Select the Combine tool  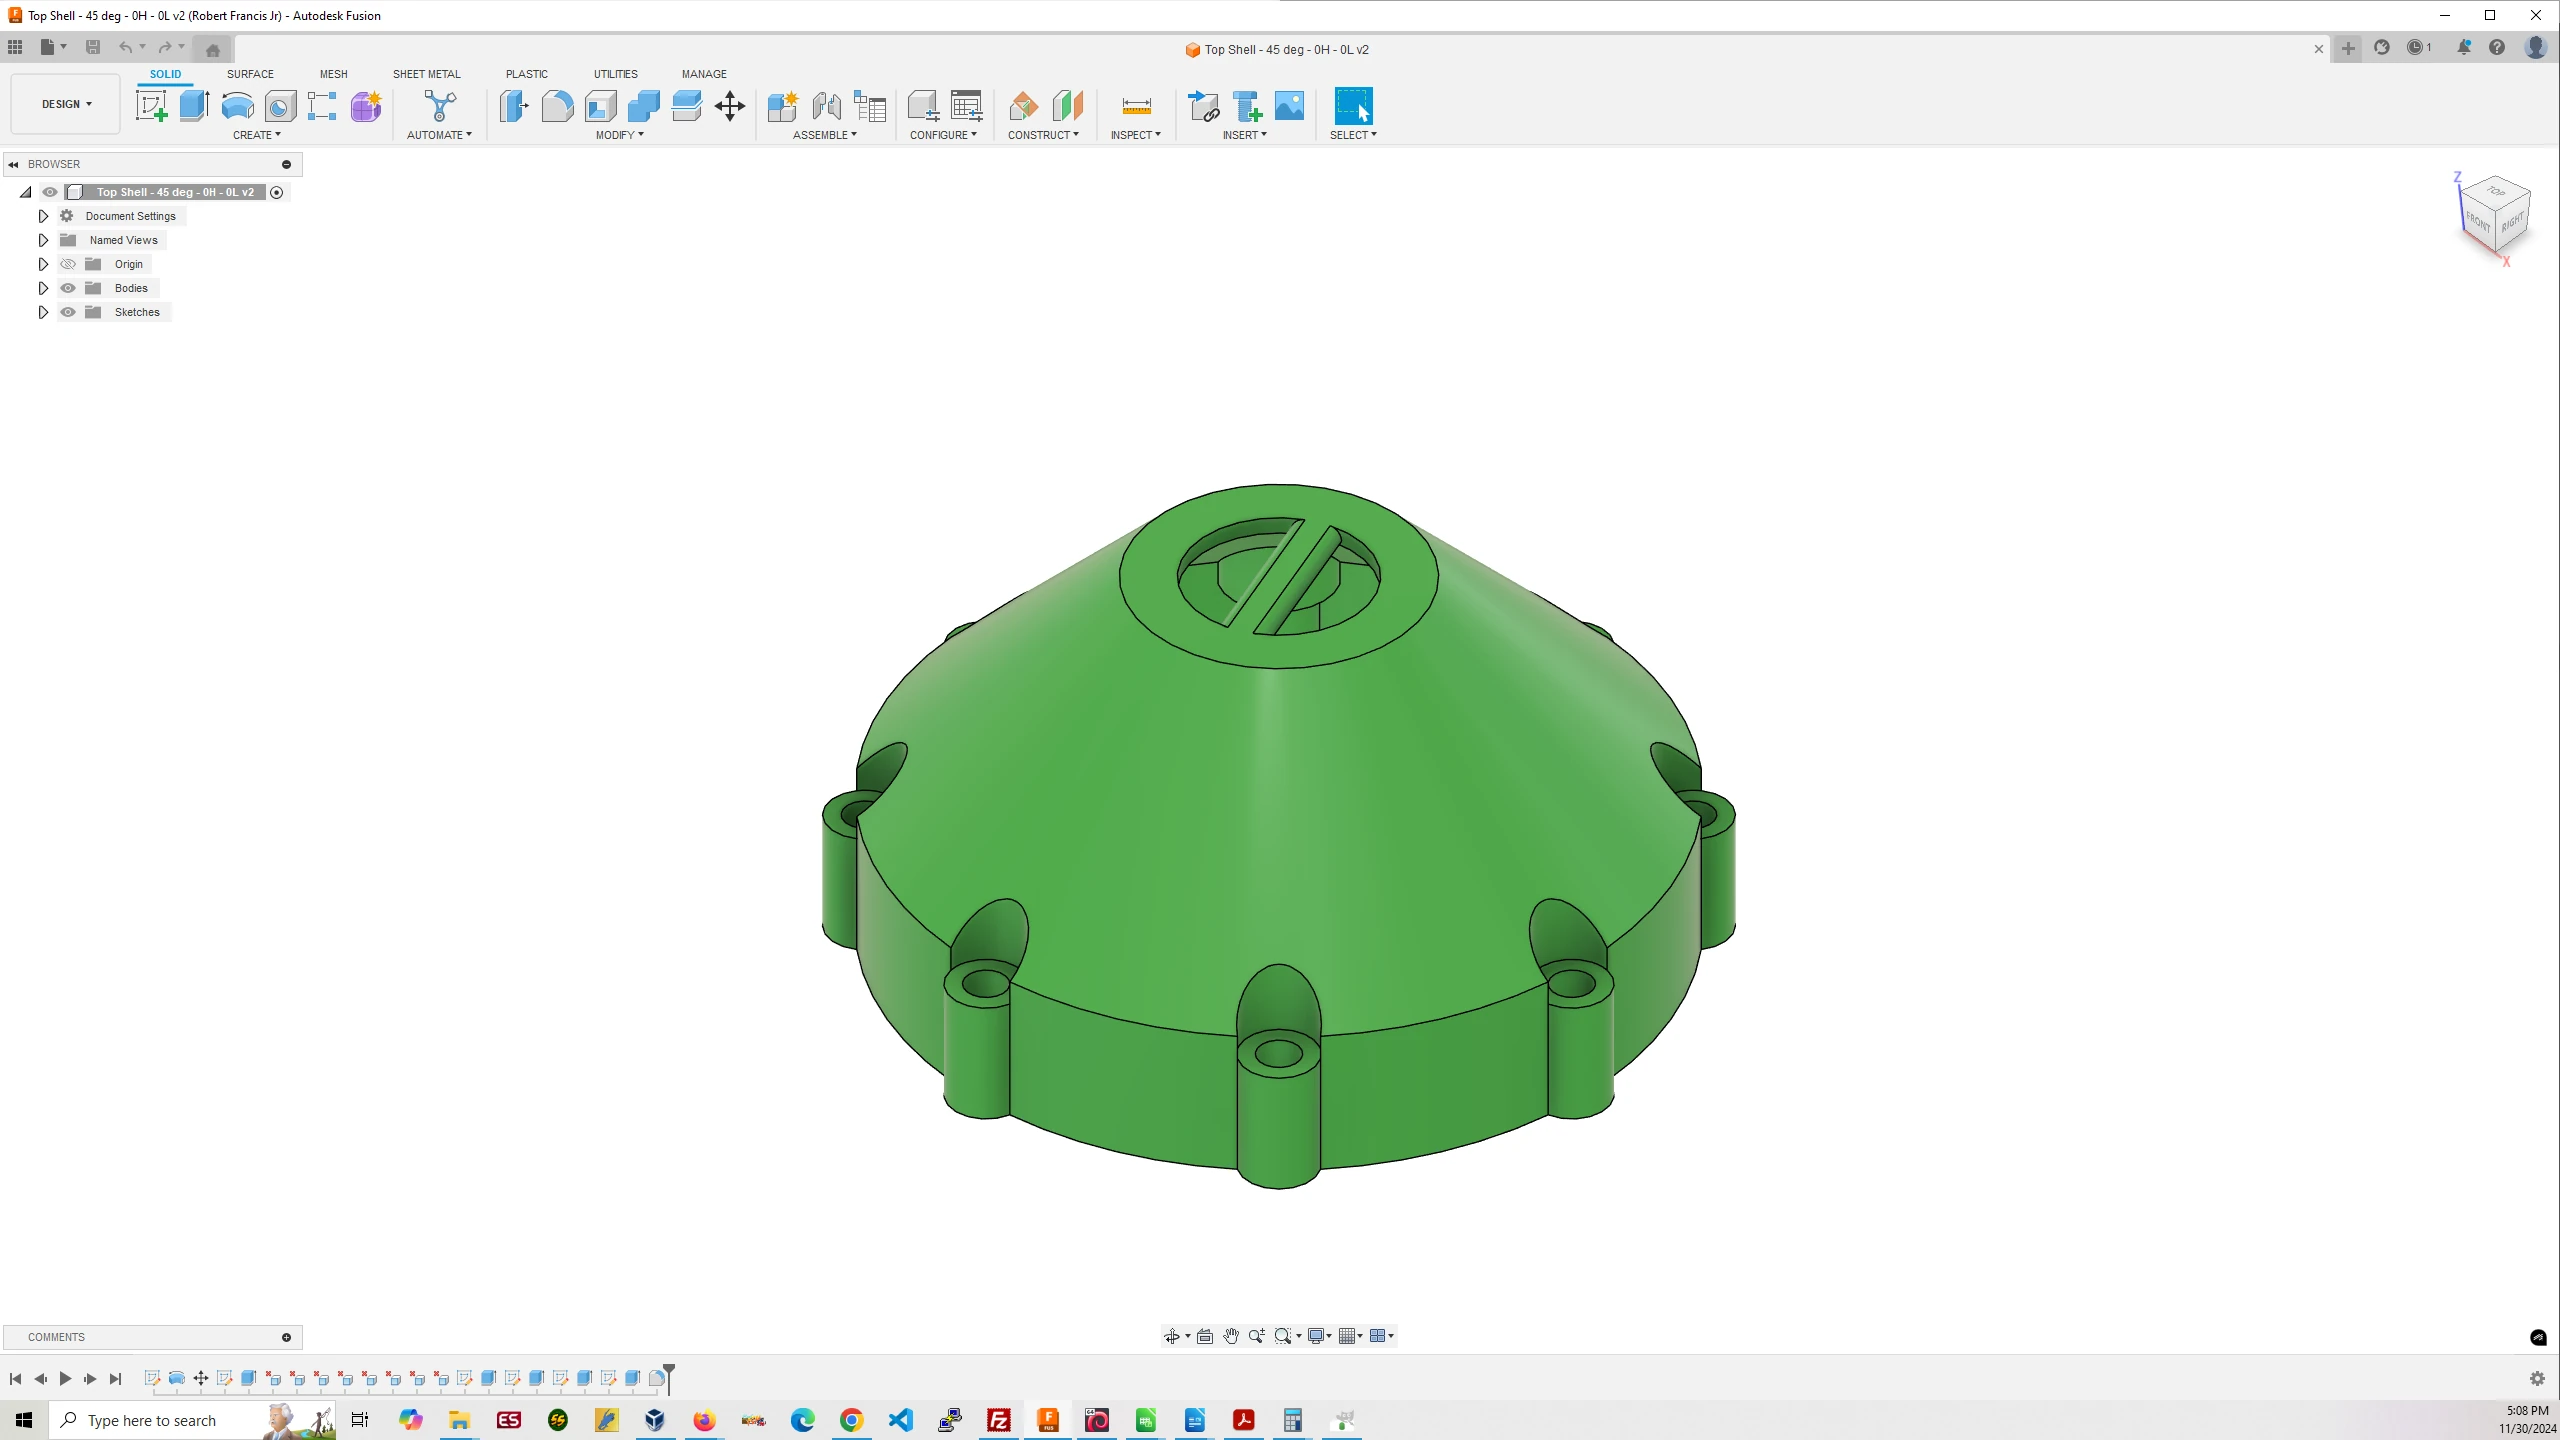pos(643,106)
